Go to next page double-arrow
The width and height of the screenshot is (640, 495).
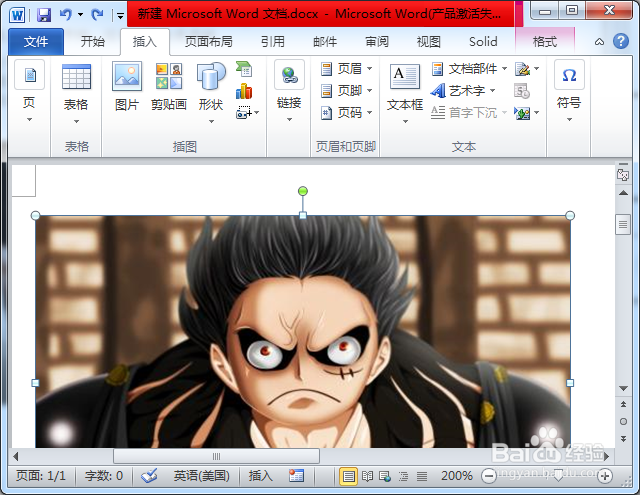click(623, 439)
